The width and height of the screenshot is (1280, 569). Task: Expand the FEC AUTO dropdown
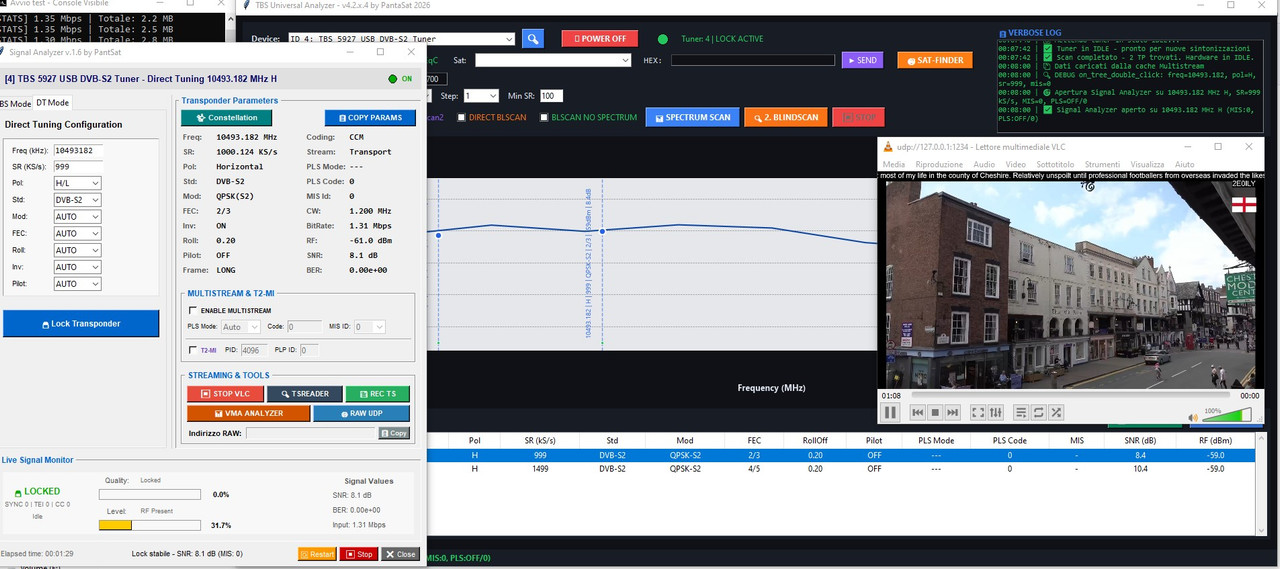point(77,233)
